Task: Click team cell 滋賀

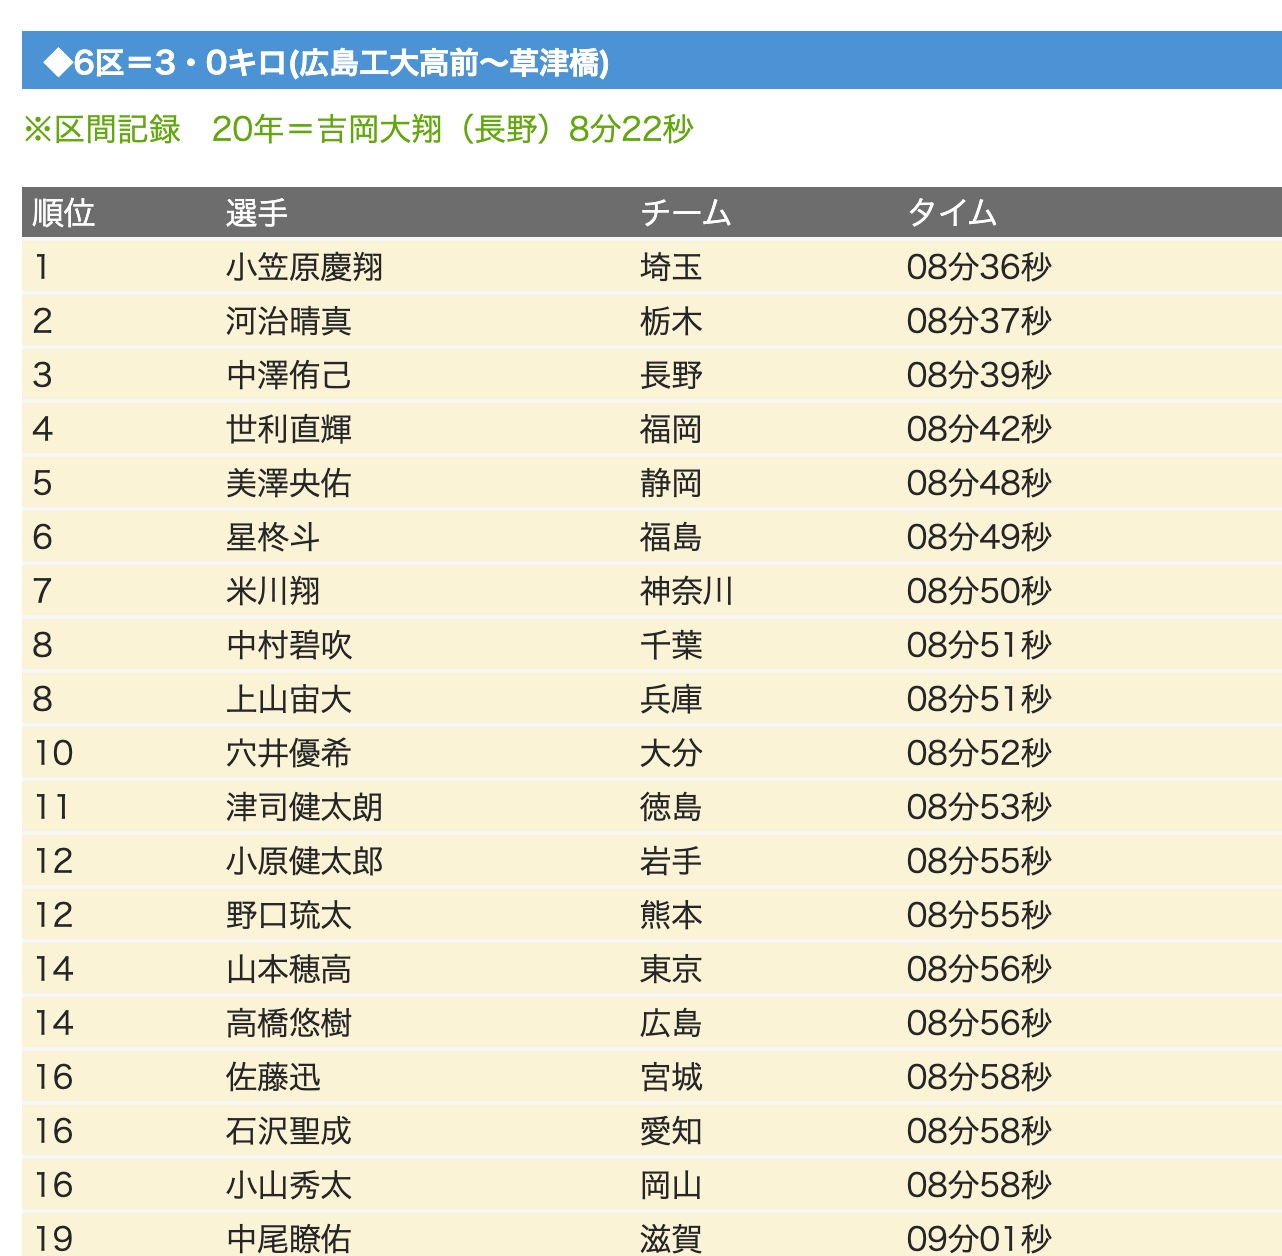Action: point(671,1239)
